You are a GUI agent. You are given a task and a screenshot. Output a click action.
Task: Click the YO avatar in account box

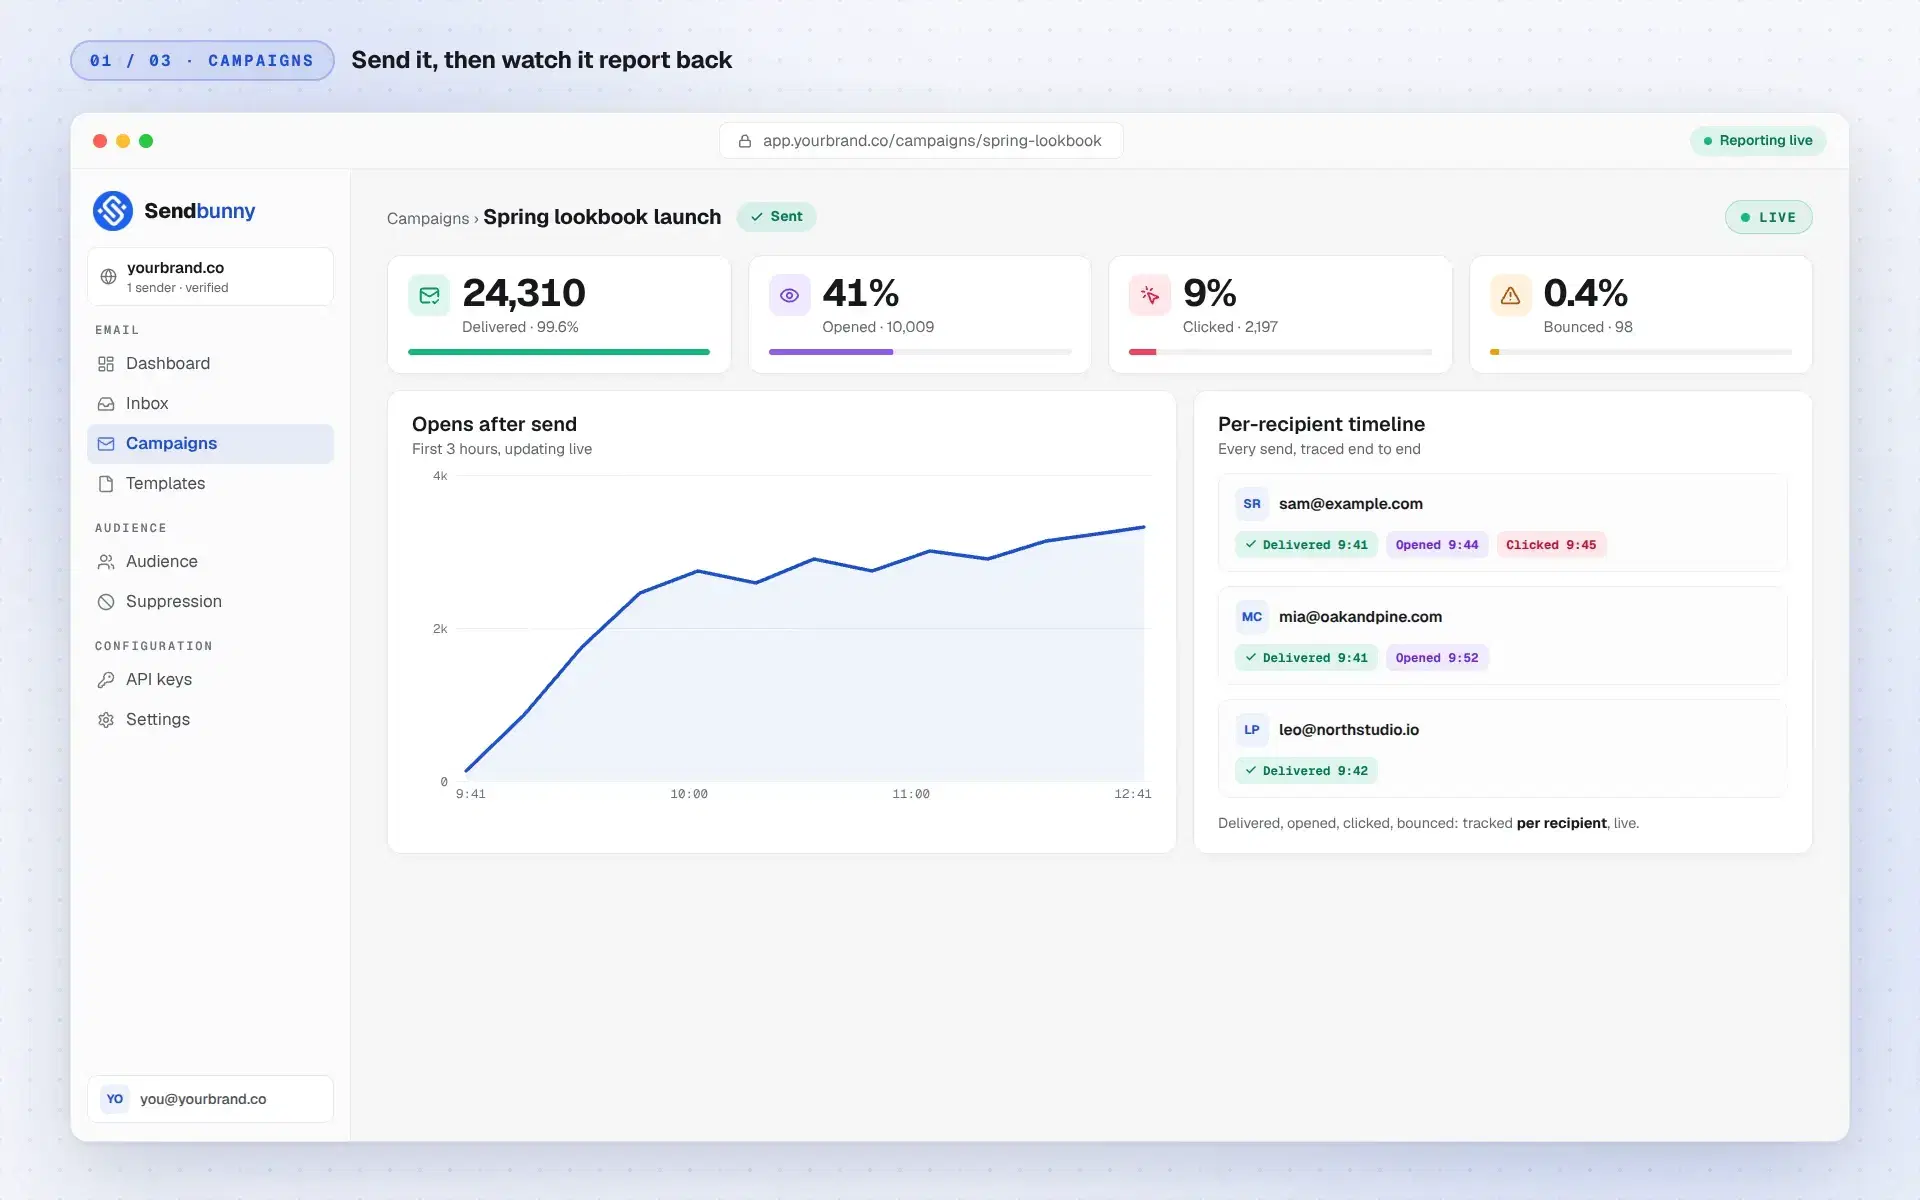[x=115, y=1099]
